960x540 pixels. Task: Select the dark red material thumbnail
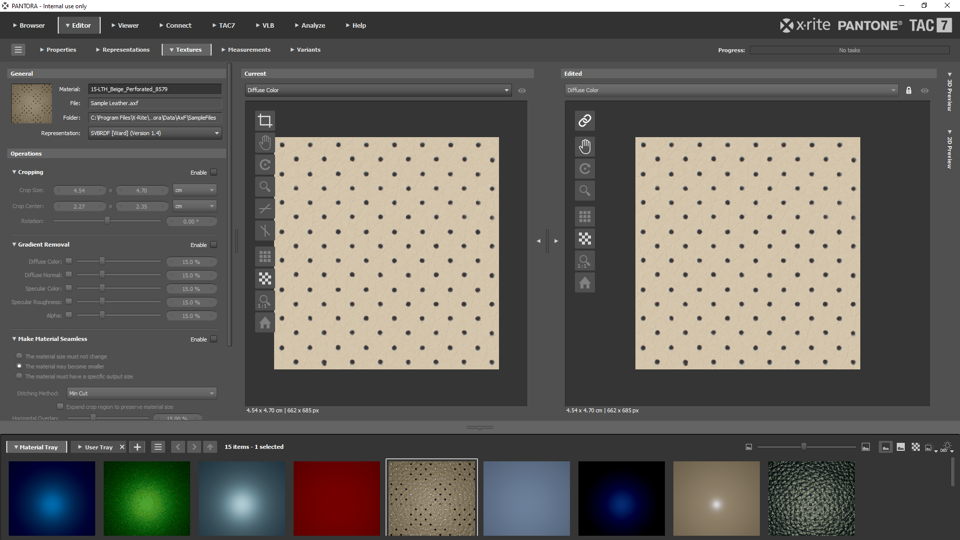click(x=337, y=498)
